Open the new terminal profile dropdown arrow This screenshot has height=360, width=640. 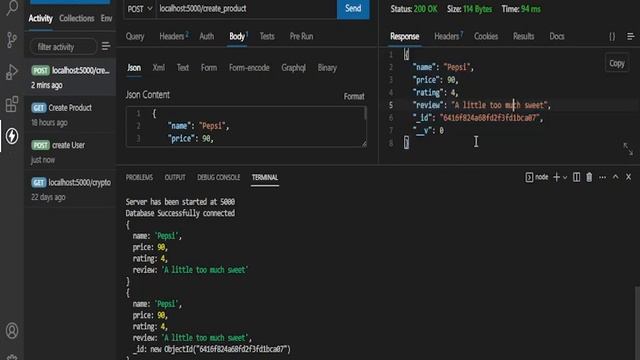click(x=565, y=177)
